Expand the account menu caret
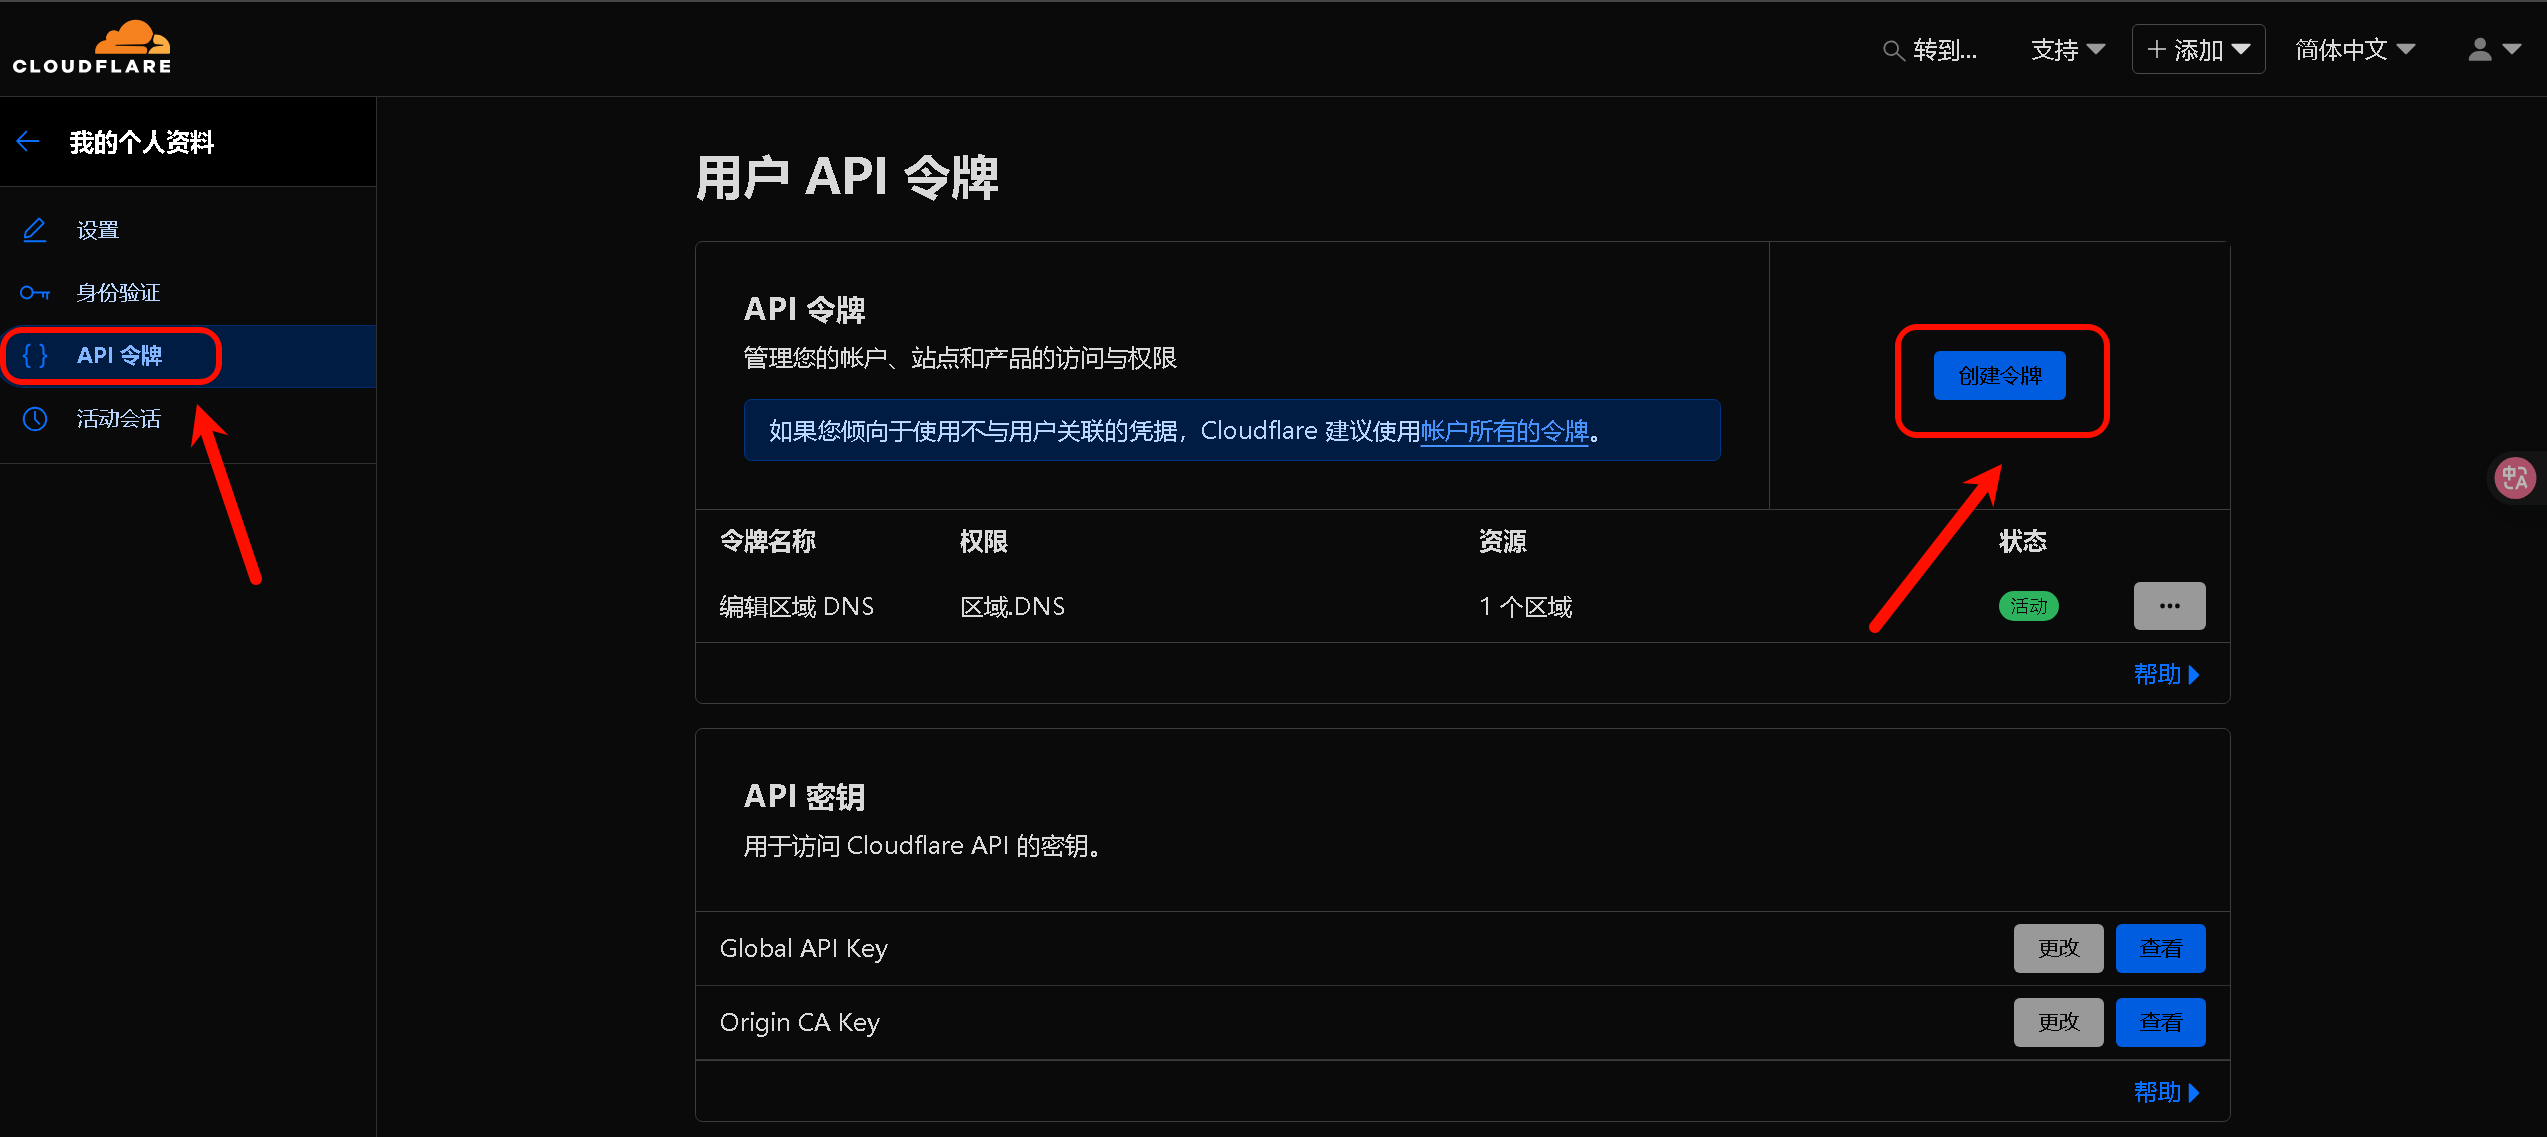This screenshot has height=1137, width=2547. tap(2511, 49)
